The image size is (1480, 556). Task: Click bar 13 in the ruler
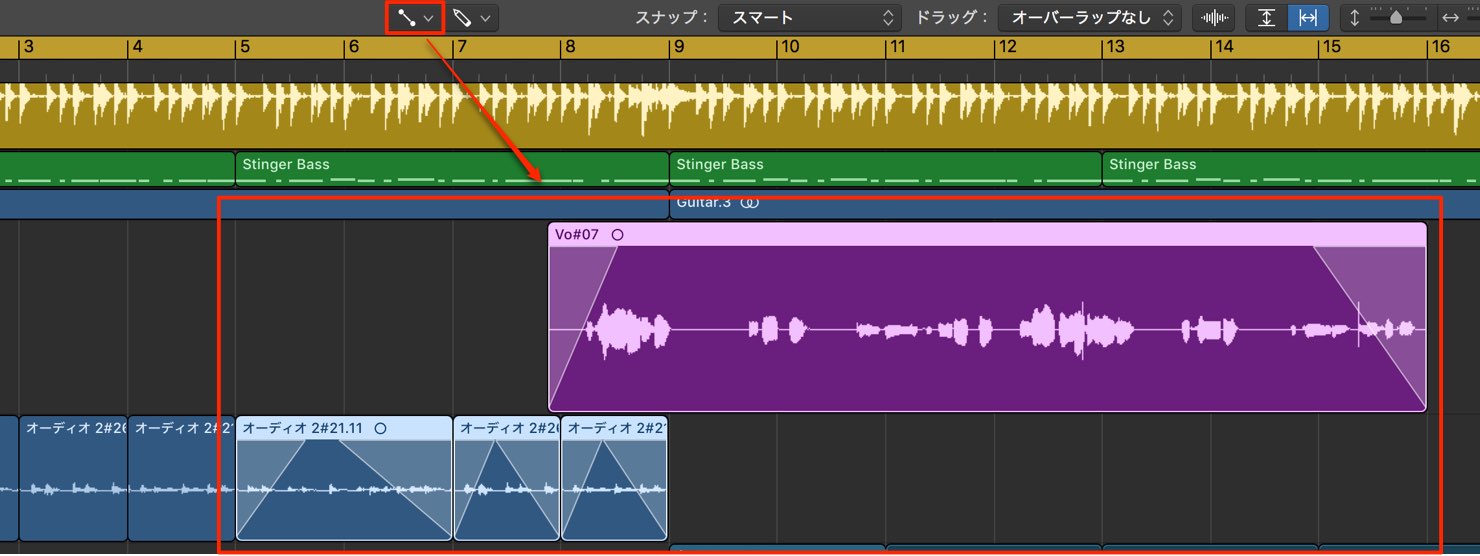point(1114,47)
